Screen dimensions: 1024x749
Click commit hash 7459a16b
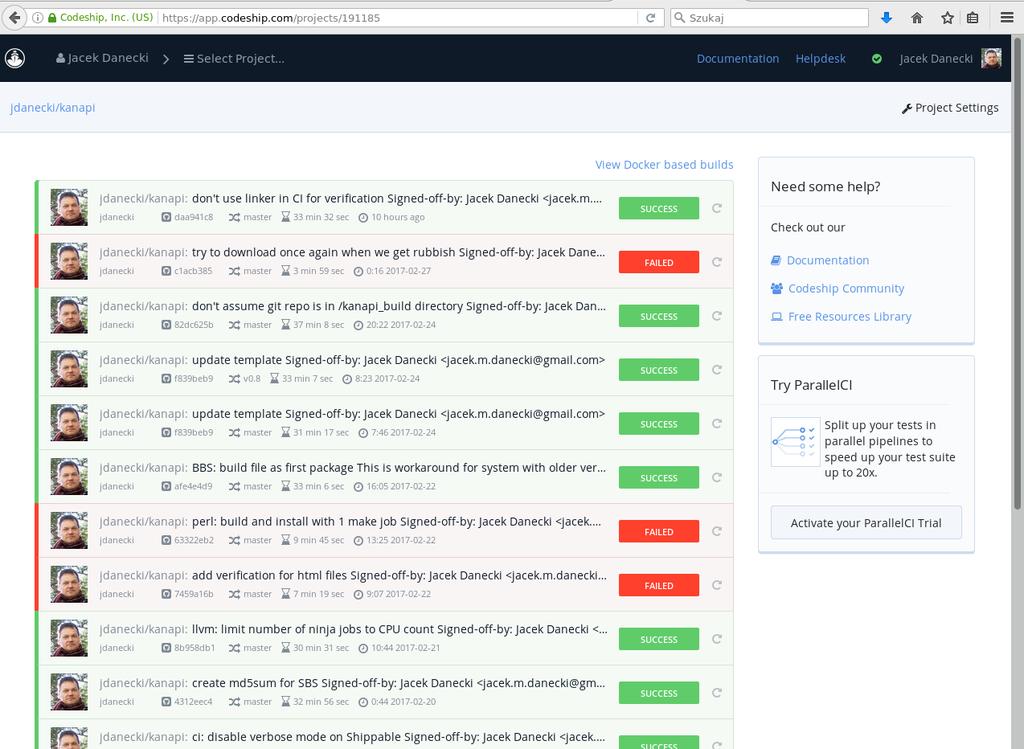(193, 594)
